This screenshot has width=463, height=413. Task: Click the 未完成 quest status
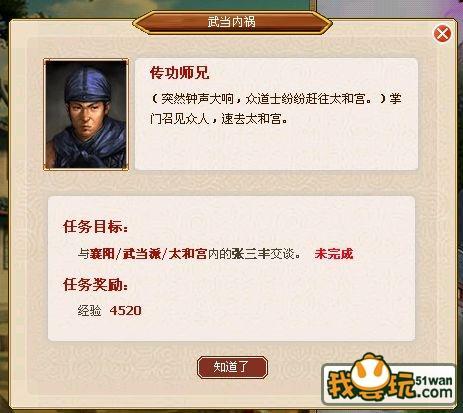[334, 254]
